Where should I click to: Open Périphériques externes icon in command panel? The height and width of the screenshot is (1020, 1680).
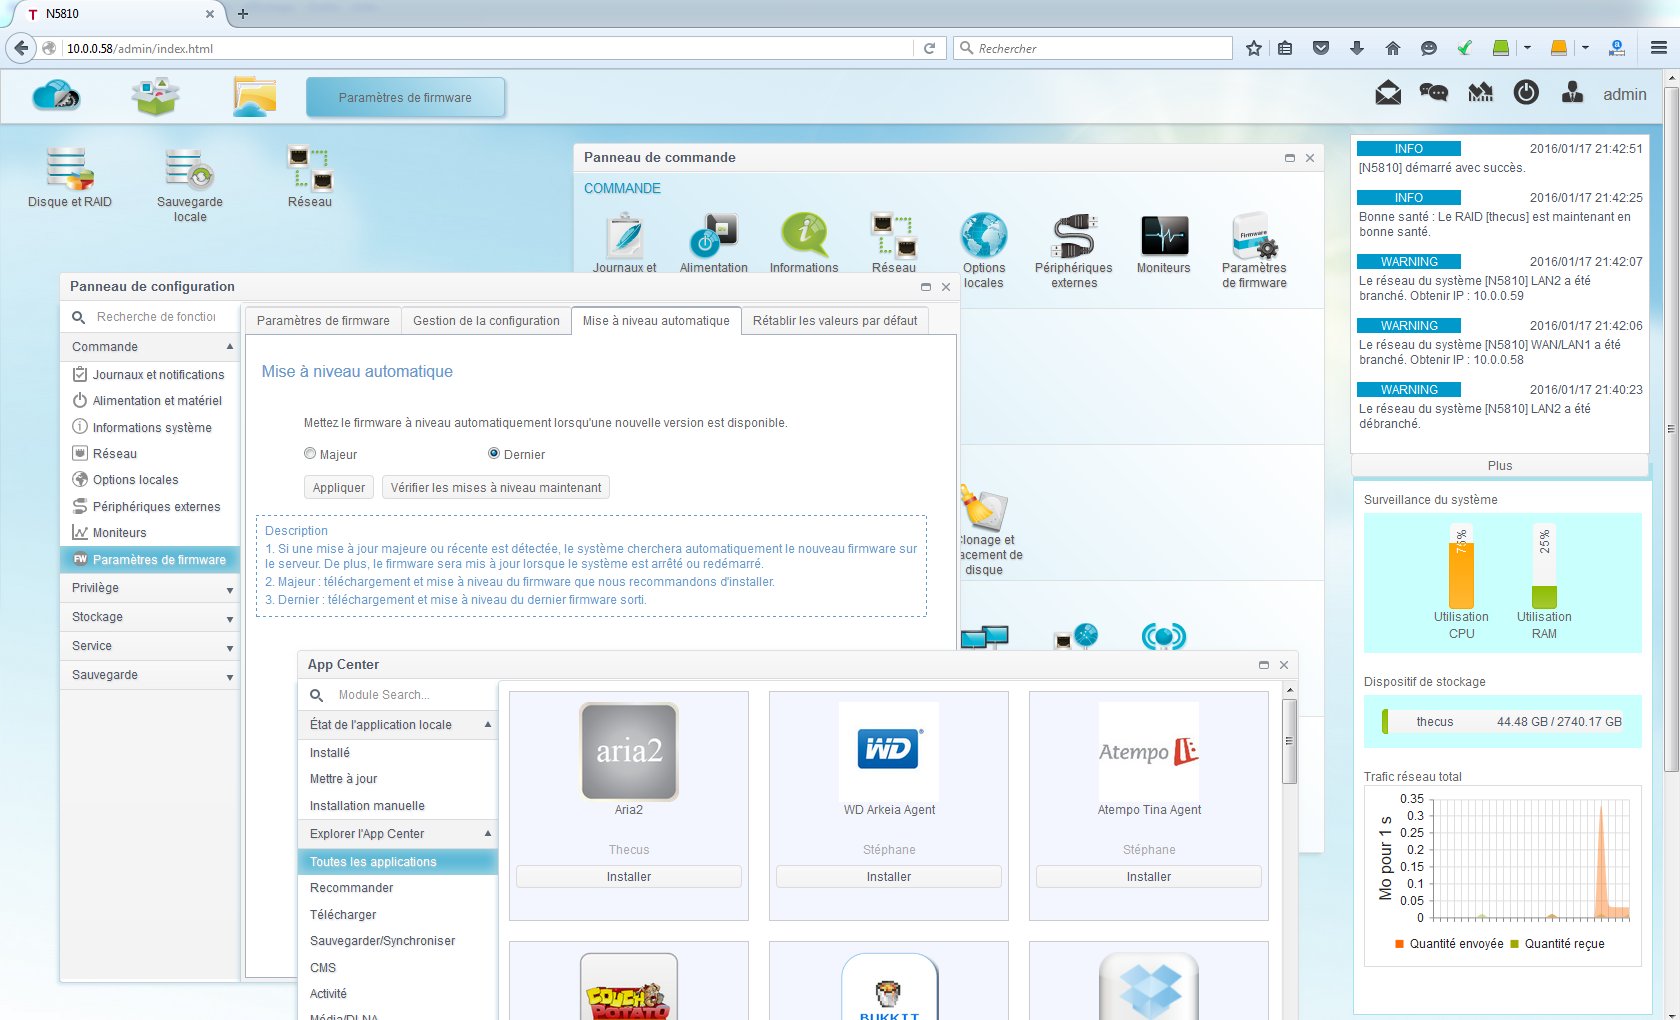tap(1074, 237)
